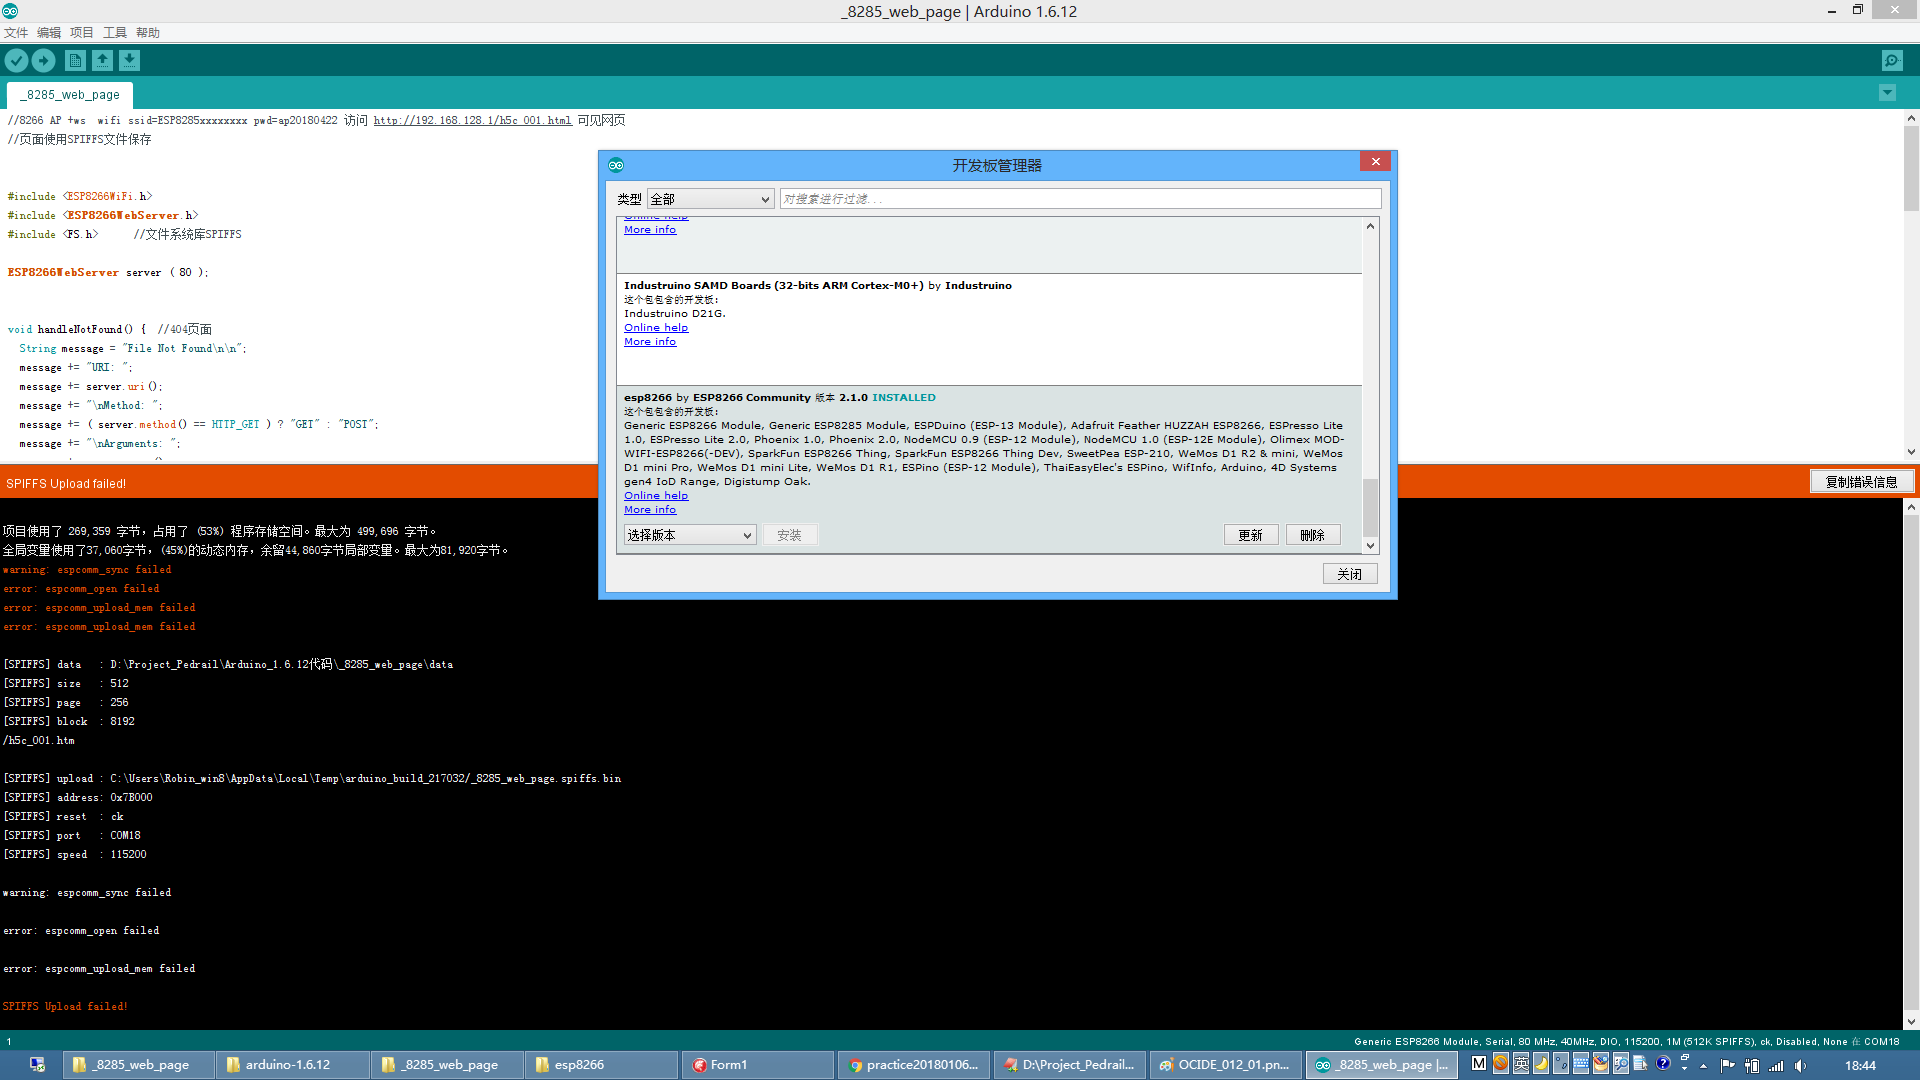
Task: Click boards list scrollbar down arrow
Action: (1370, 545)
